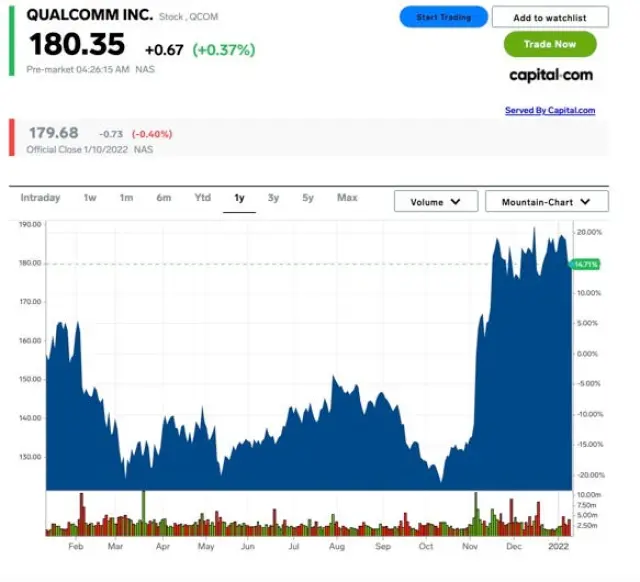Click the capital.com logo
This screenshot has width=640, height=582.
click(x=550, y=75)
